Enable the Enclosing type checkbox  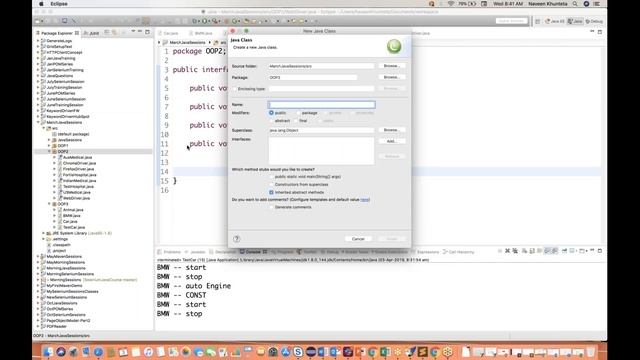pos(234,89)
